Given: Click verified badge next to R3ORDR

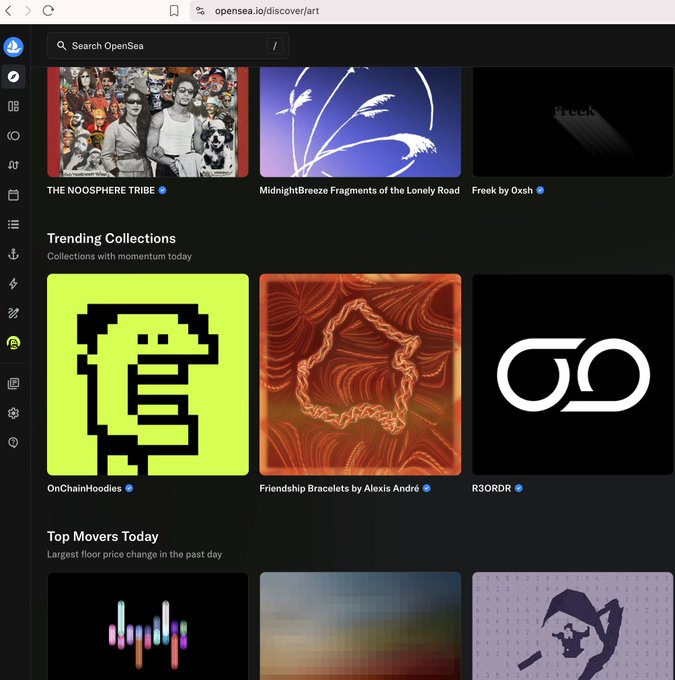Looking at the screenshot, I should click(x=519, y=488).
